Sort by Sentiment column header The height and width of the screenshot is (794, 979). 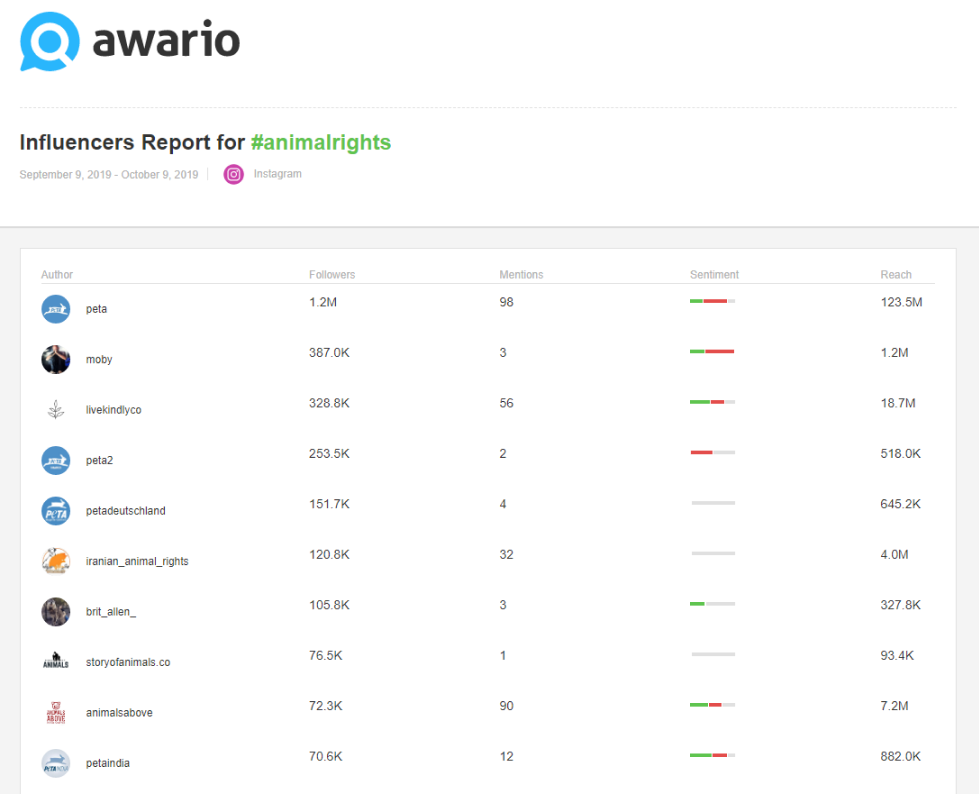(714, 275)
